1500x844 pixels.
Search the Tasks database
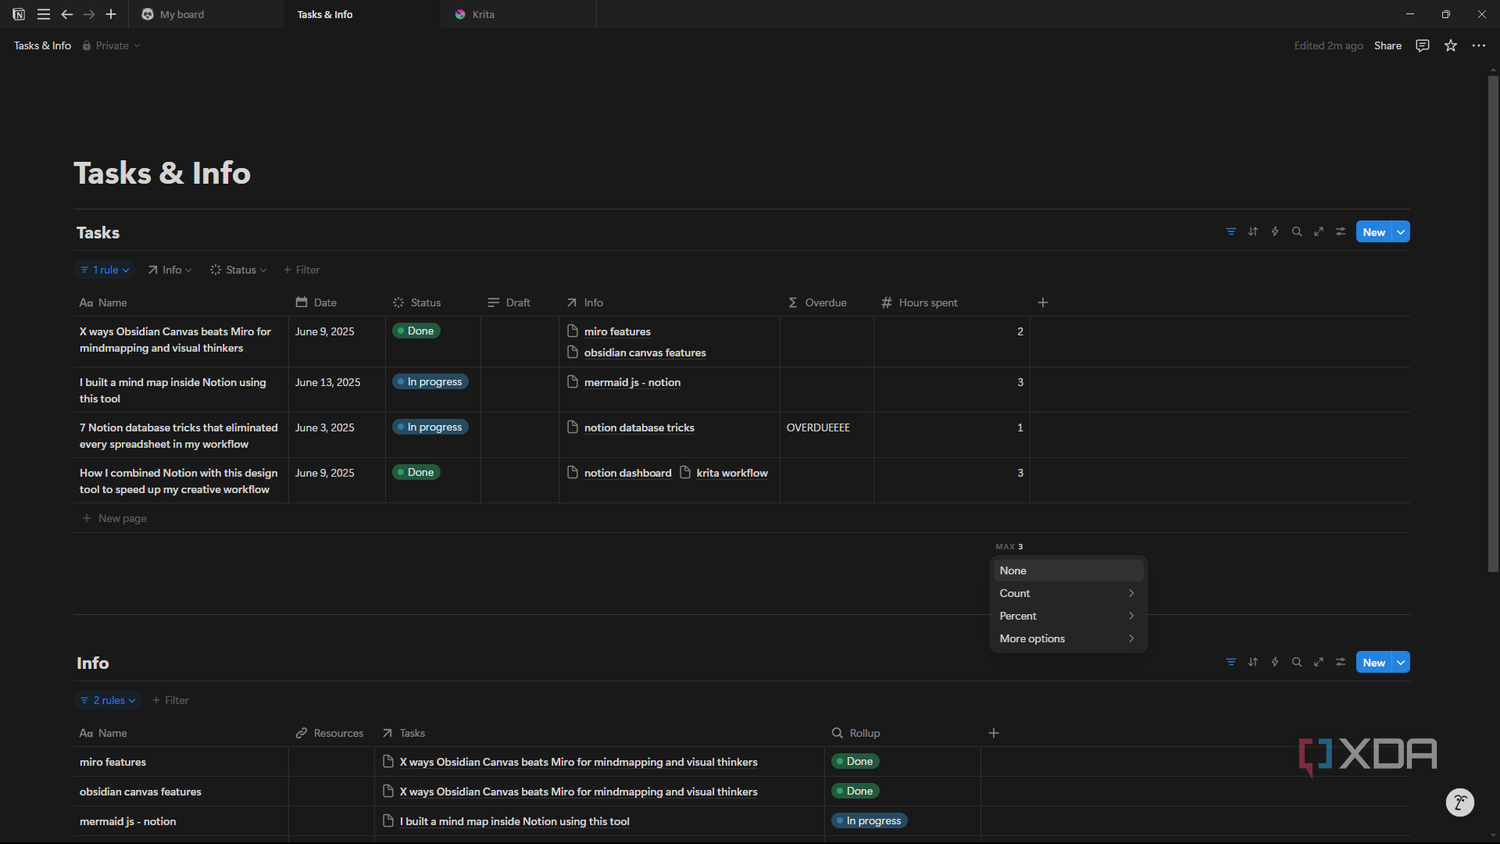tap(1297, 232)
